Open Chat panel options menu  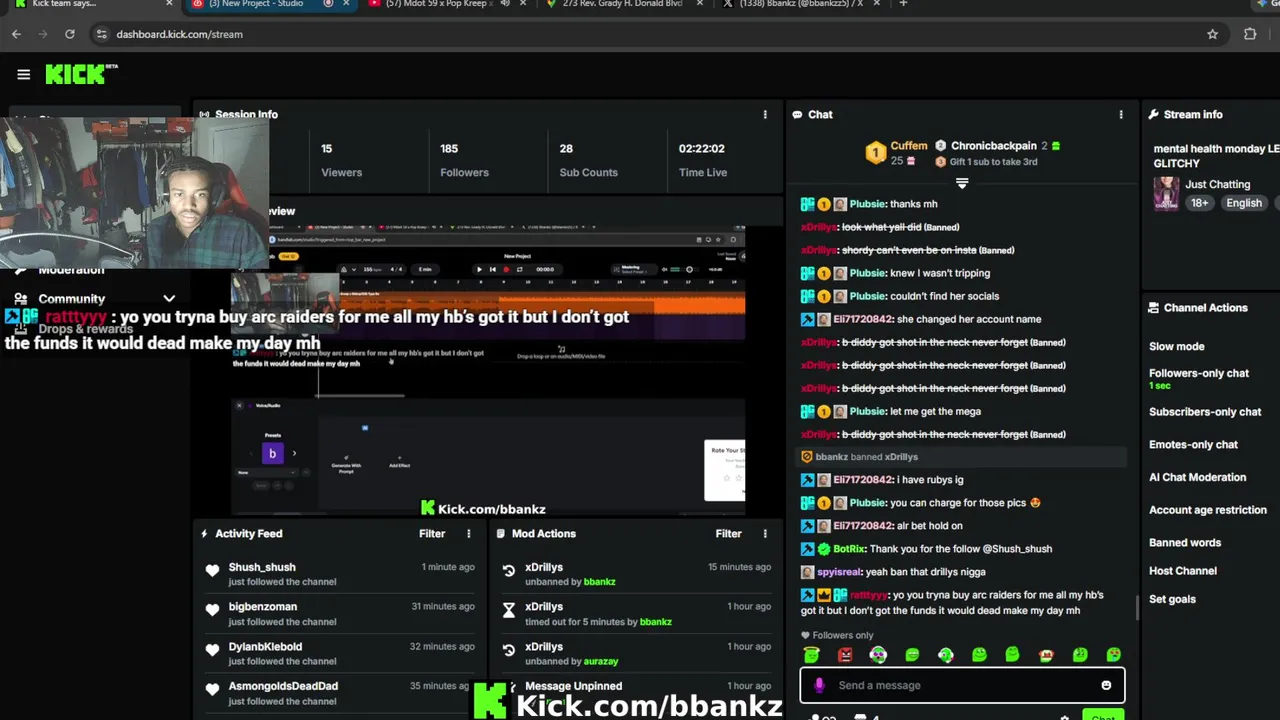pos(1121,115)
